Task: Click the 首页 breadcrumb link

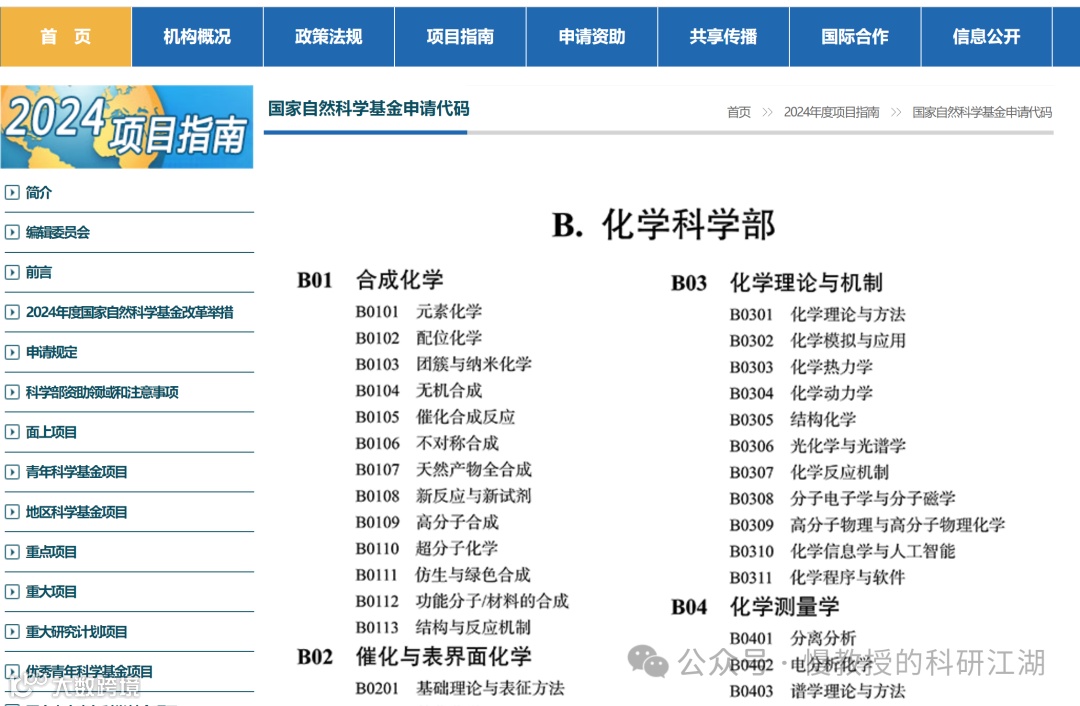Action: coord(739,112)
